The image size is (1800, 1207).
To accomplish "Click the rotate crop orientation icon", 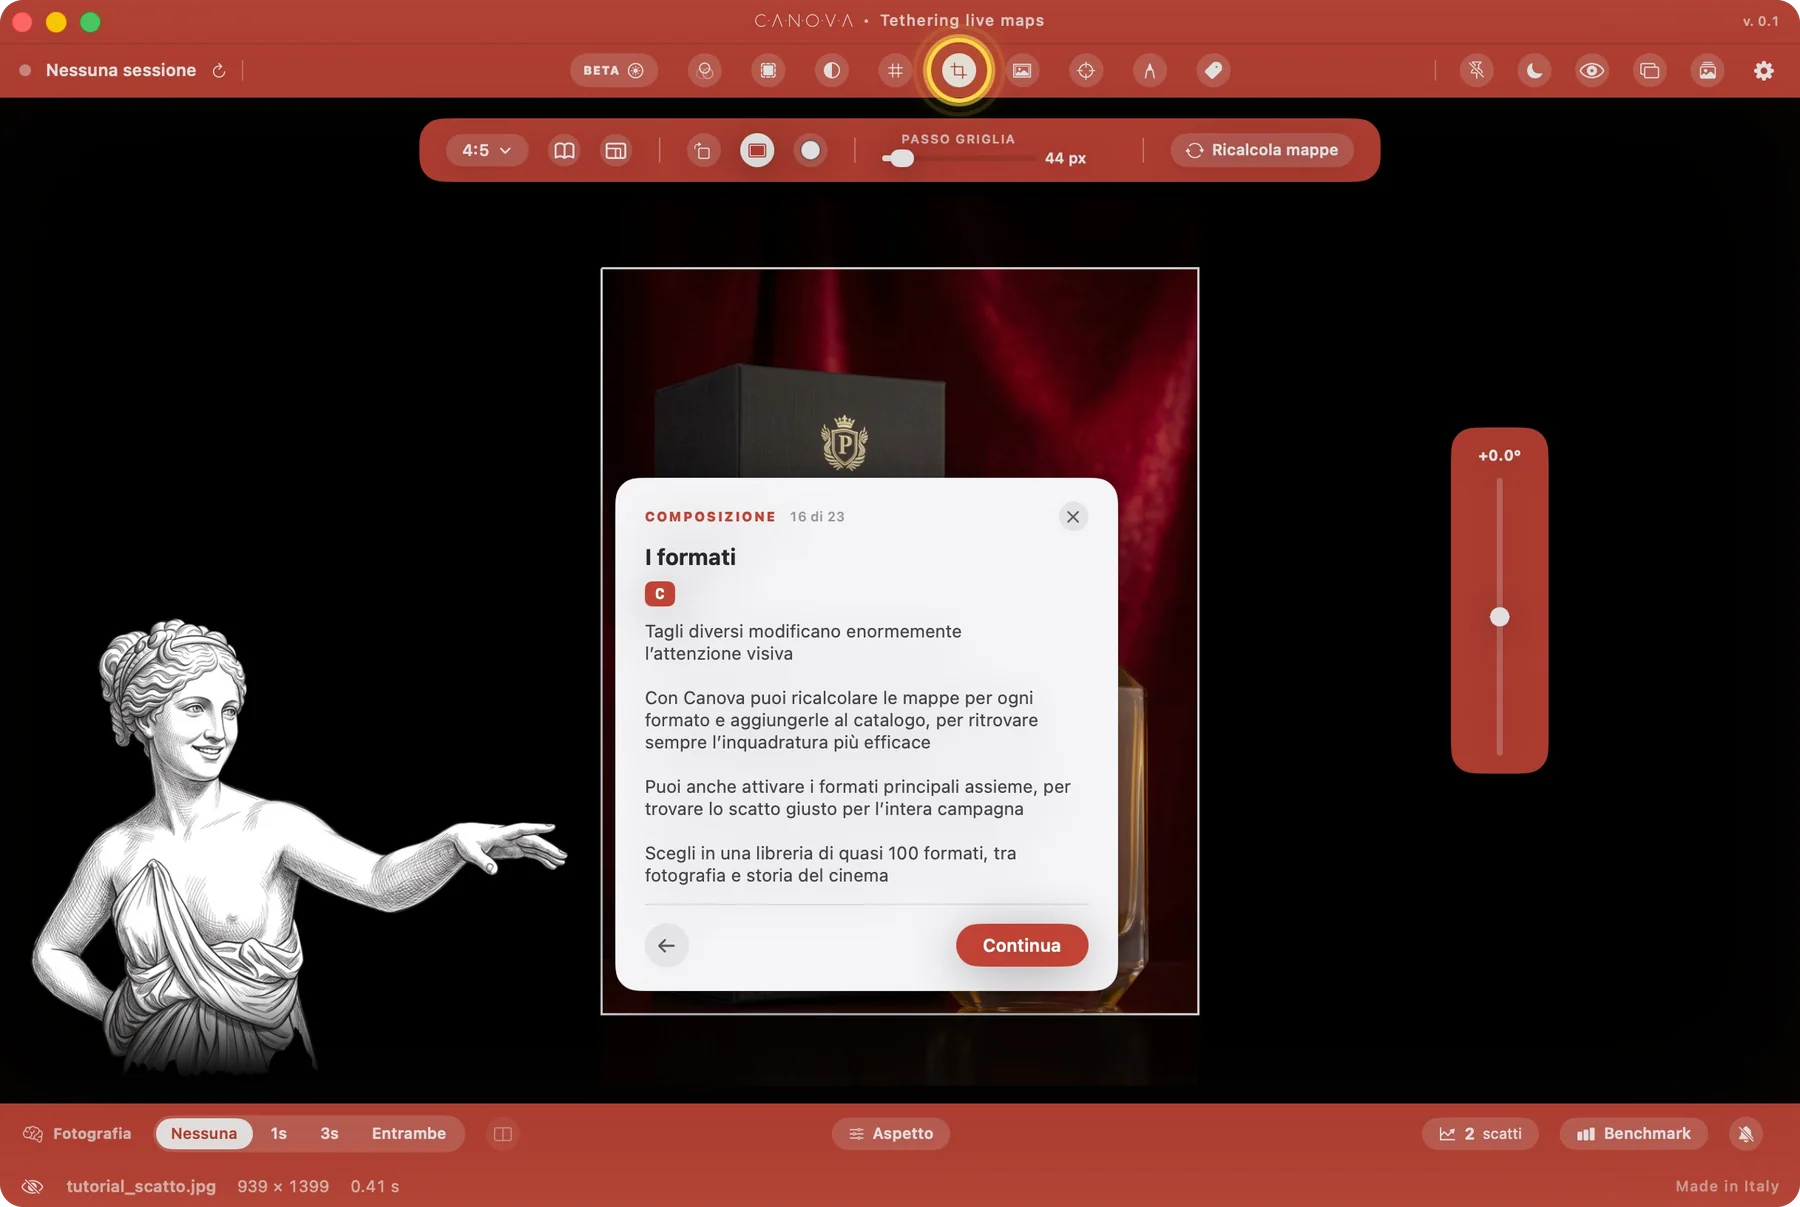I will 703,150.
